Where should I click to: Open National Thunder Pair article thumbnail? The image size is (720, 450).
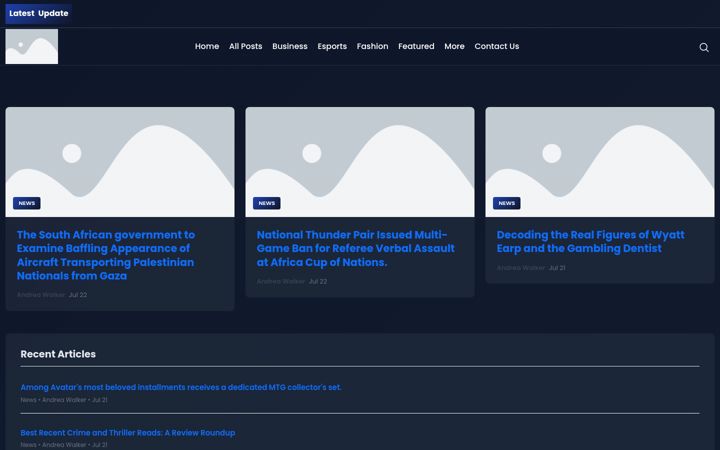click(x=360, y=162)
